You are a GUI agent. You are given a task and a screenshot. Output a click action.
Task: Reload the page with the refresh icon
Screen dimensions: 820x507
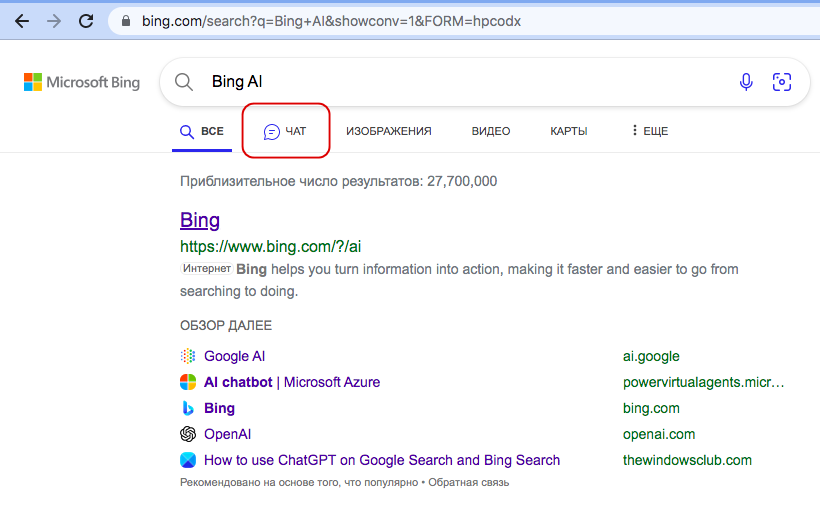tap(86, 21)
